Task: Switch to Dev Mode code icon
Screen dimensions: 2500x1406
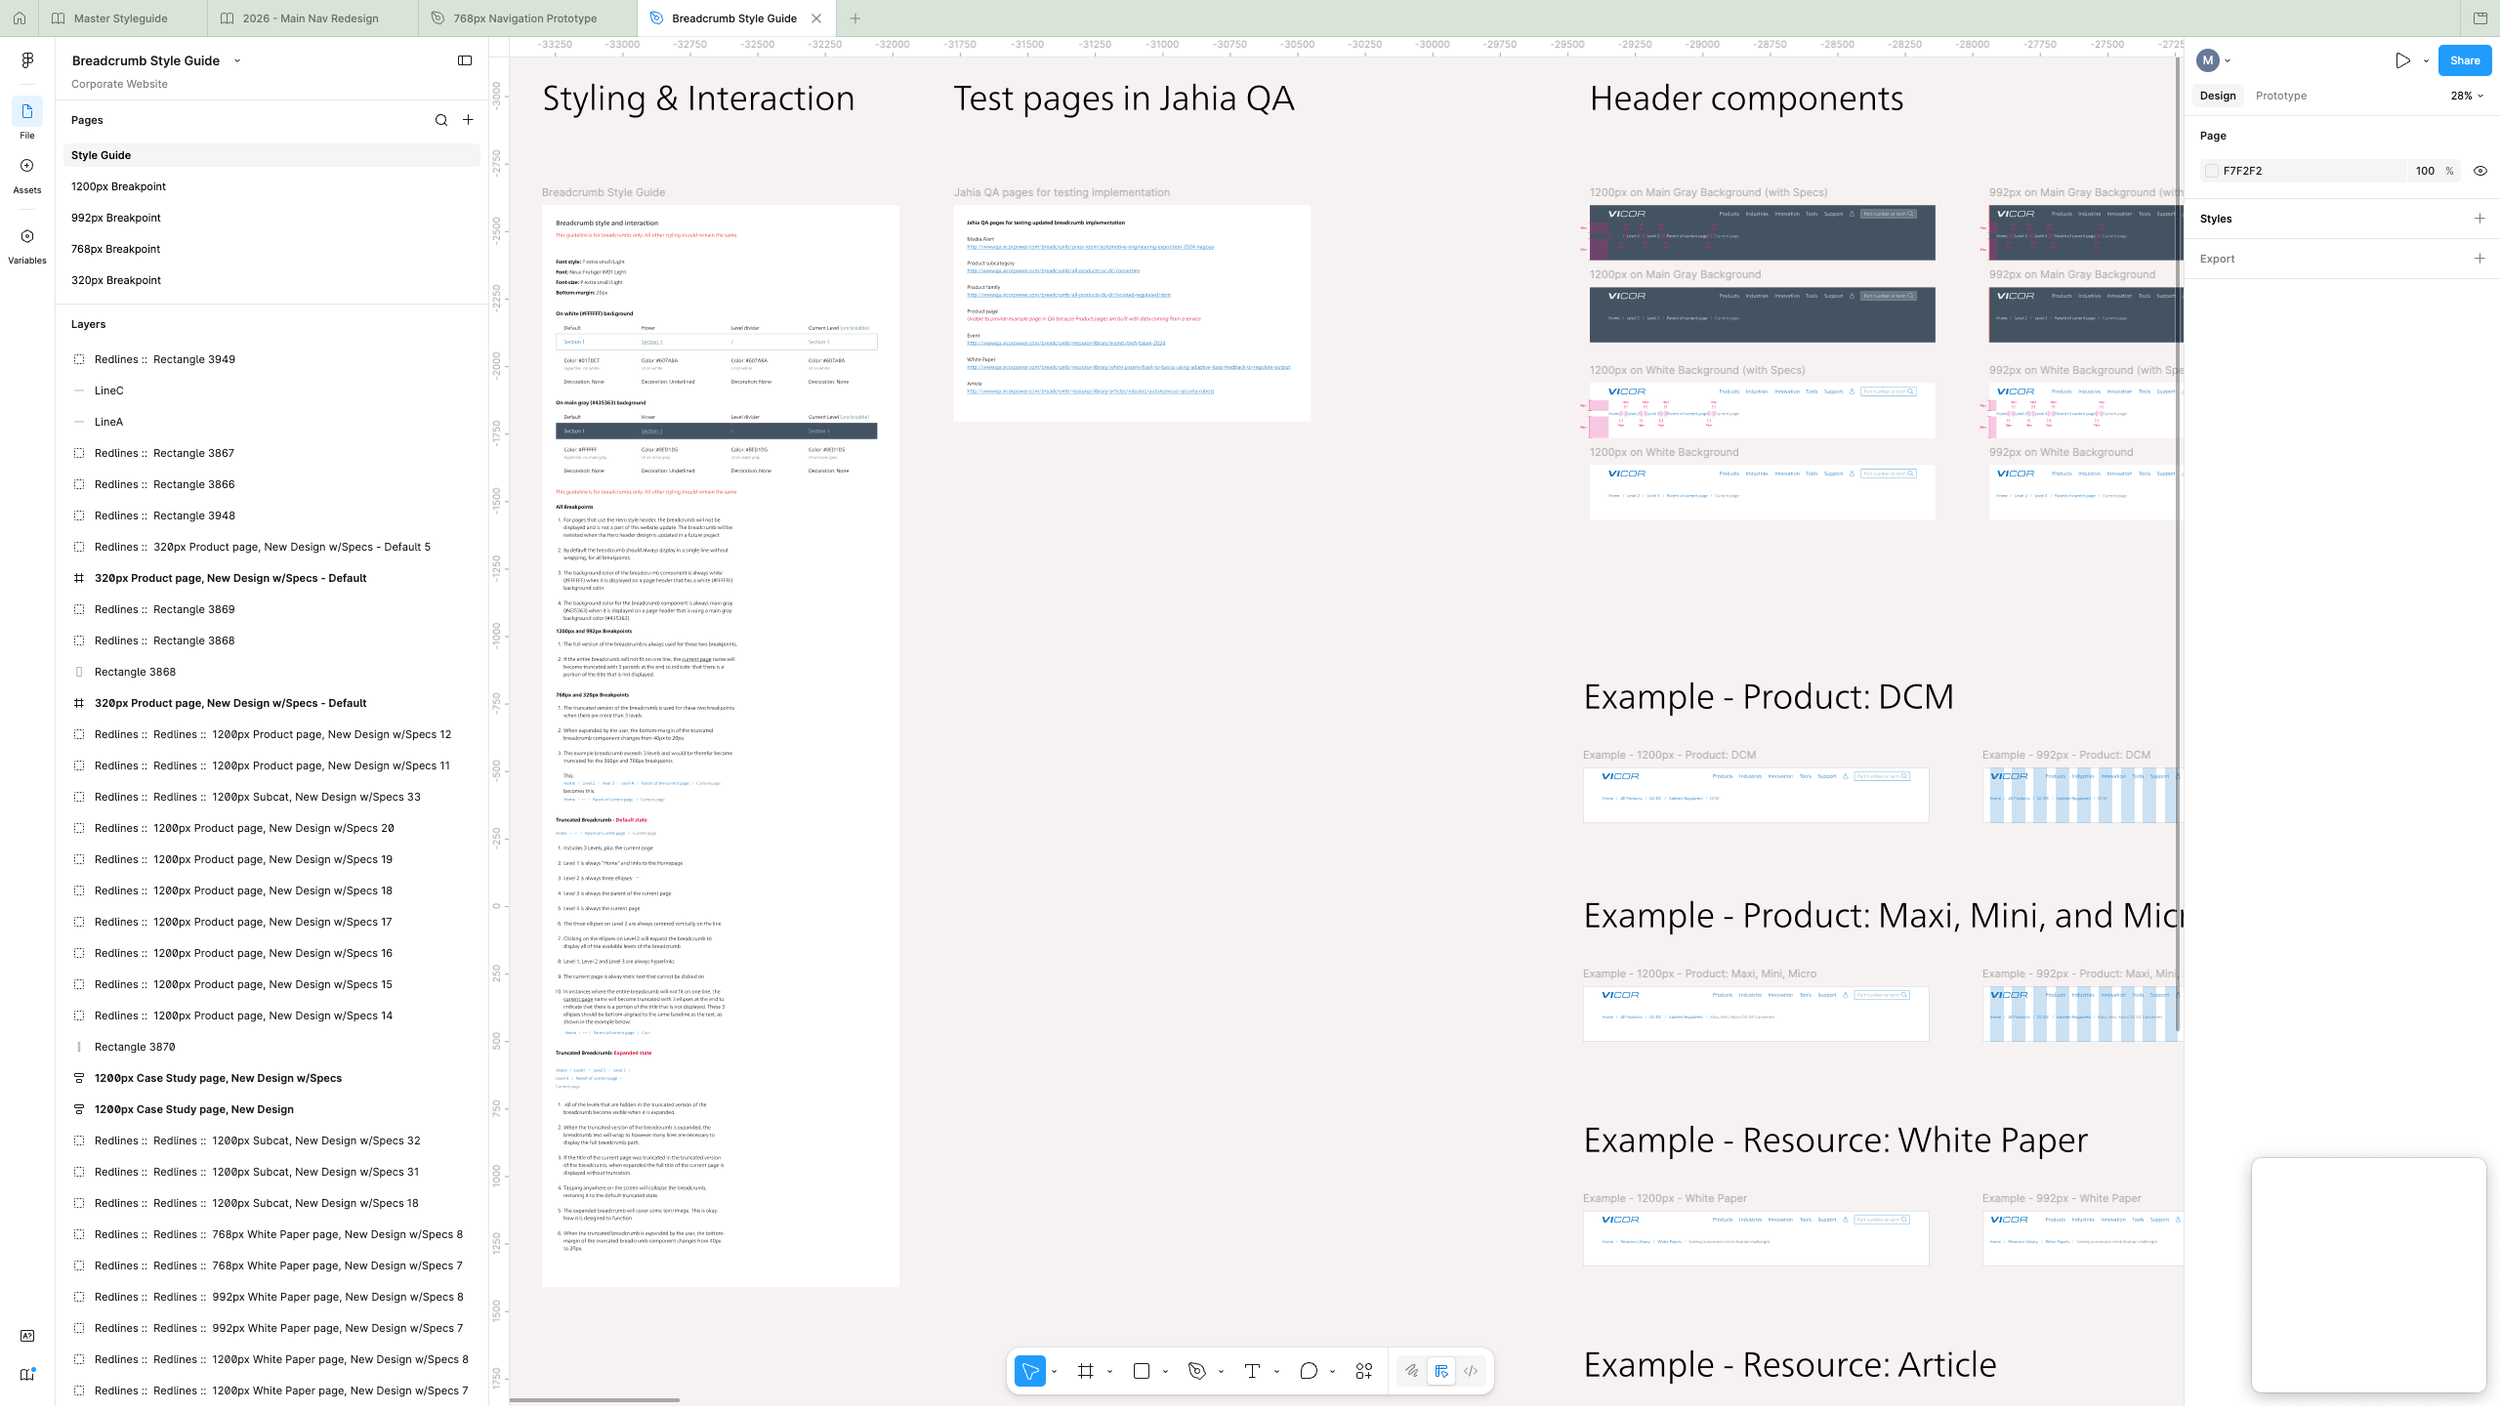Action: pos(1470,1371)
